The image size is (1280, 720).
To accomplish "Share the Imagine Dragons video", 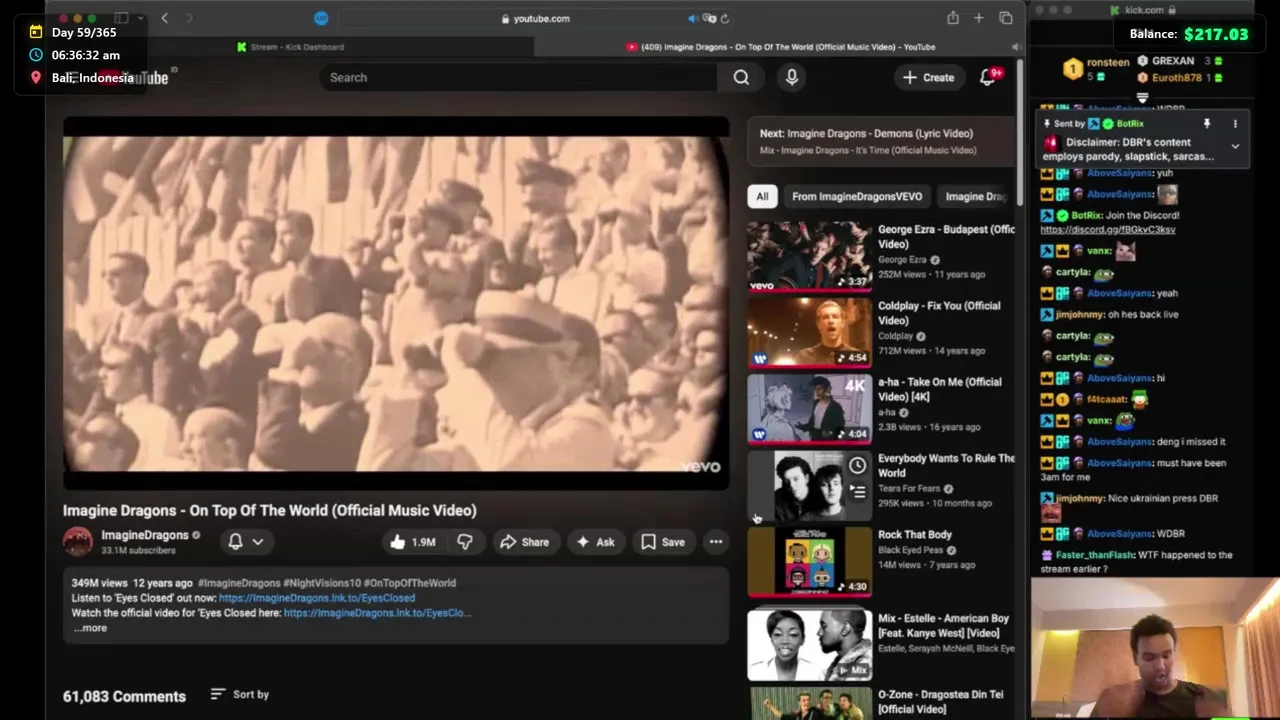I will pyautogui.click(x=524, y=542).
